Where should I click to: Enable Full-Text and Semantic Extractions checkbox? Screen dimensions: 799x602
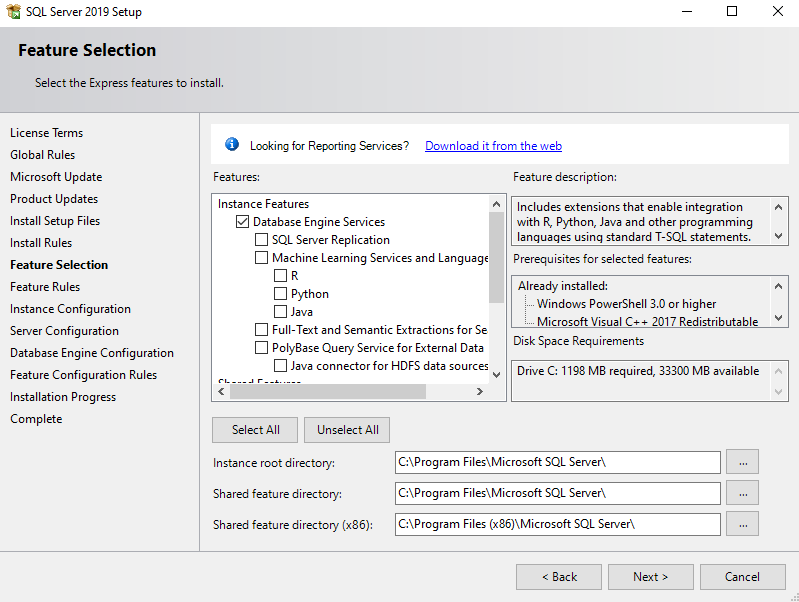pyautogui.click(x=261, y=329)
